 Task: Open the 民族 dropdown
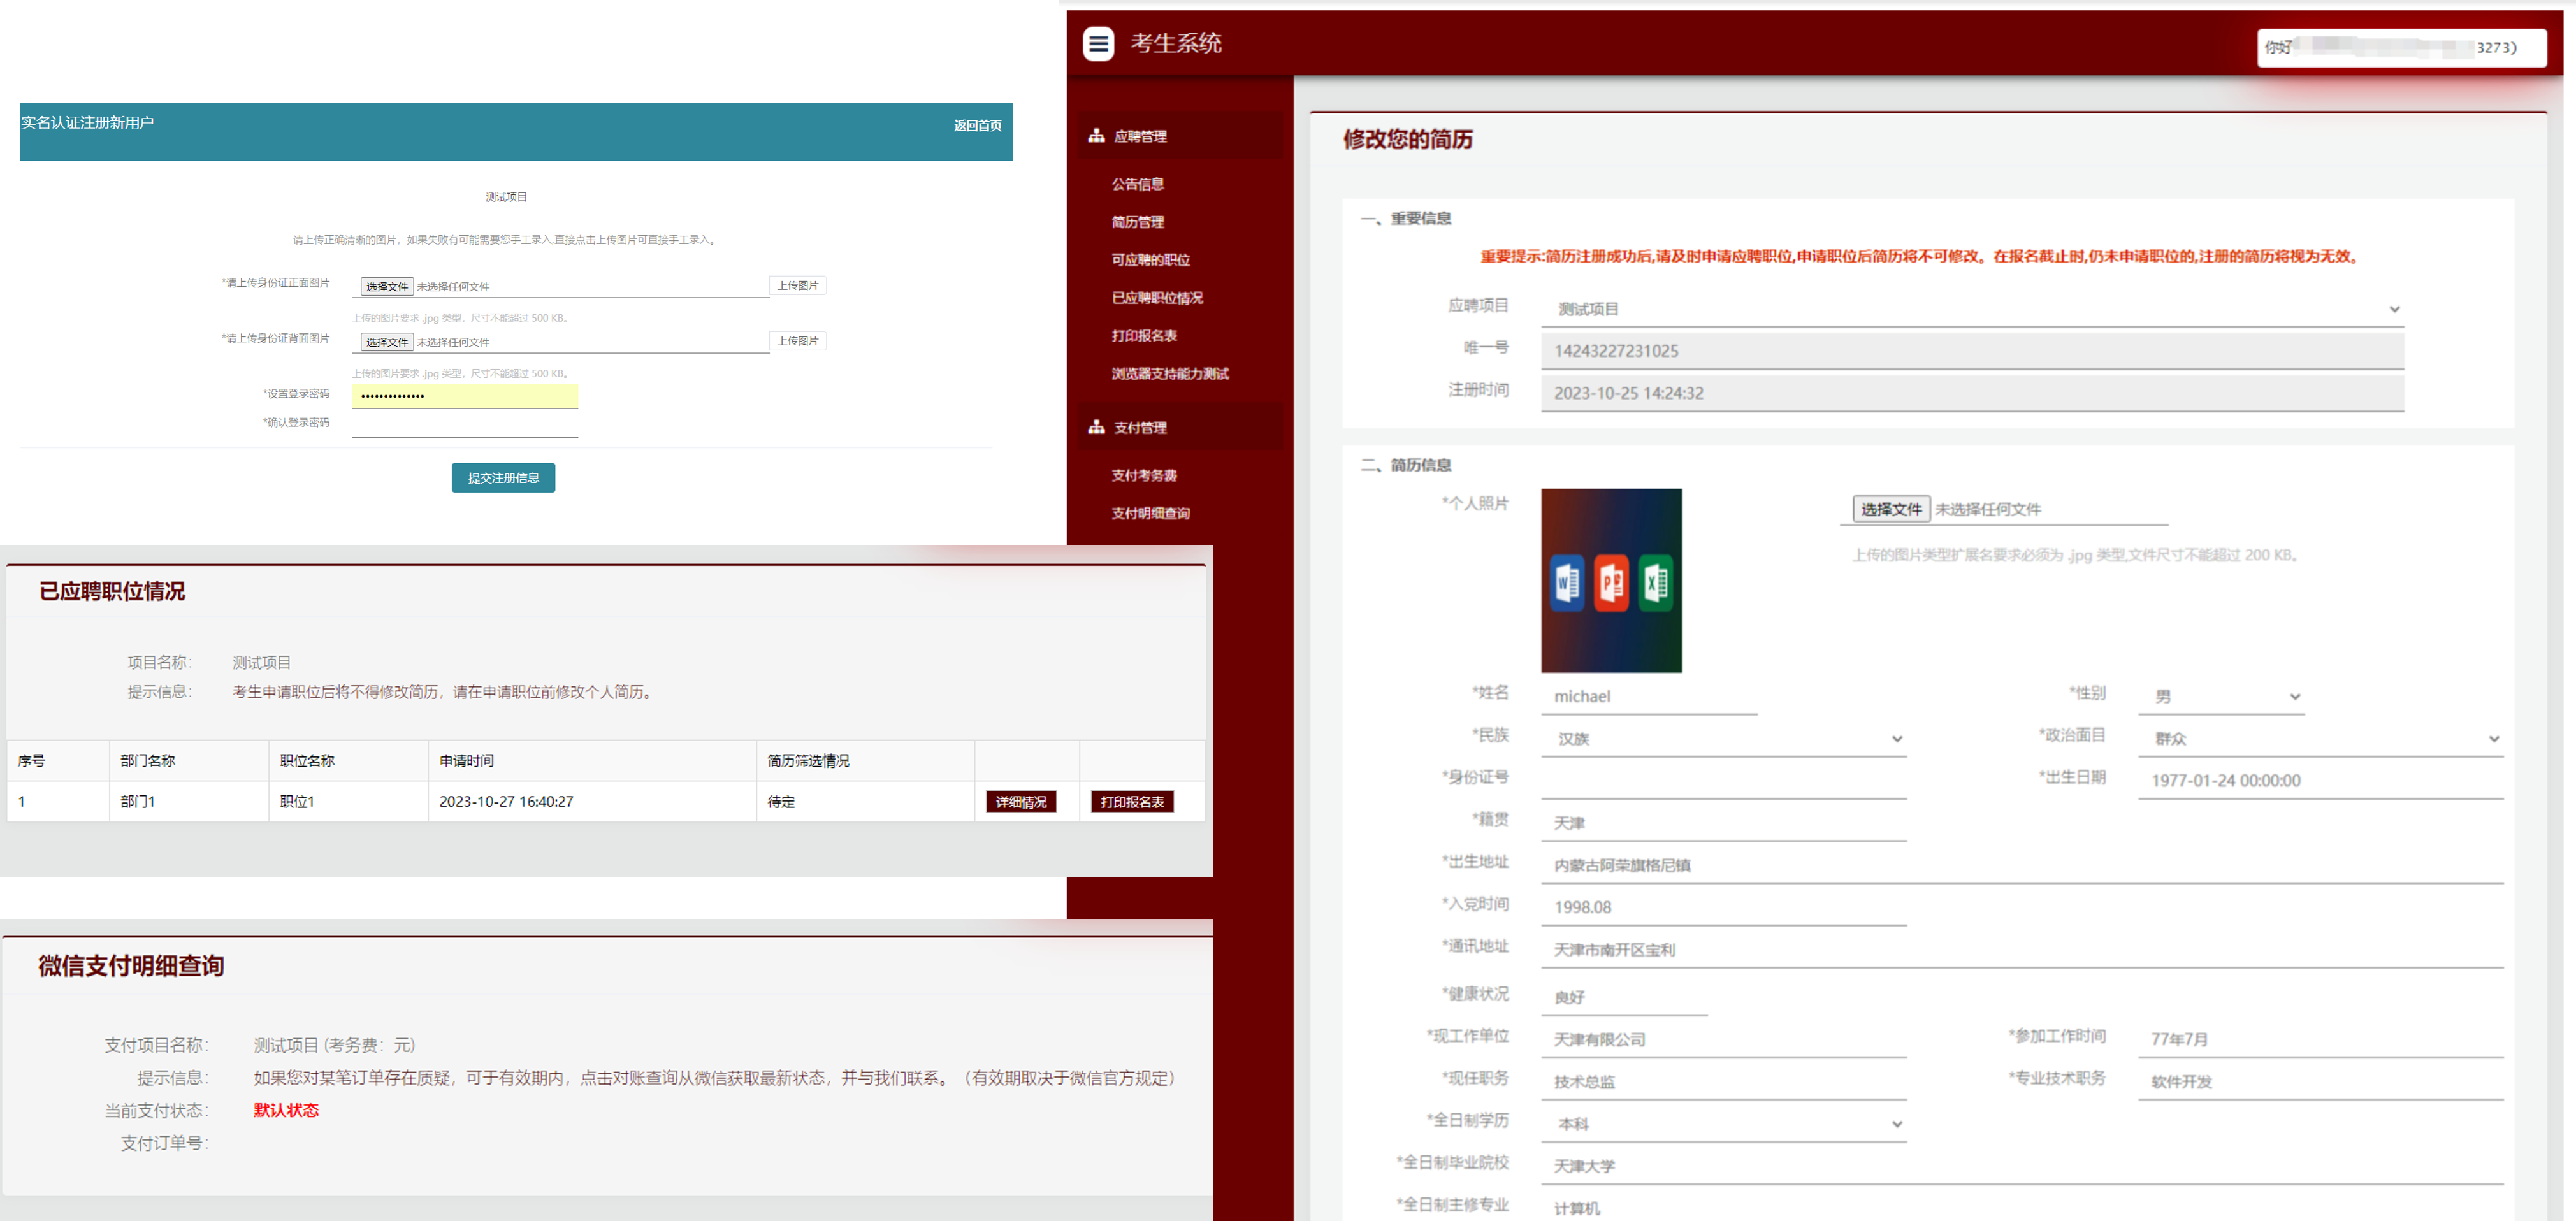click(1723, 739)
